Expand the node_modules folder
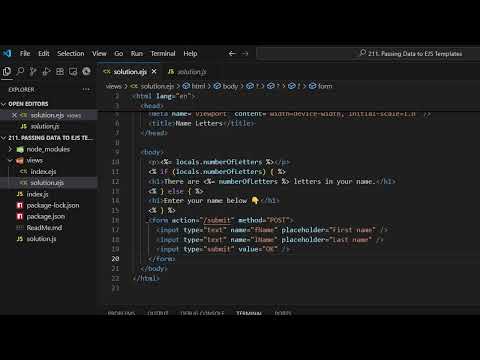This screenshot has height=360, width=480. pos(48,149)
